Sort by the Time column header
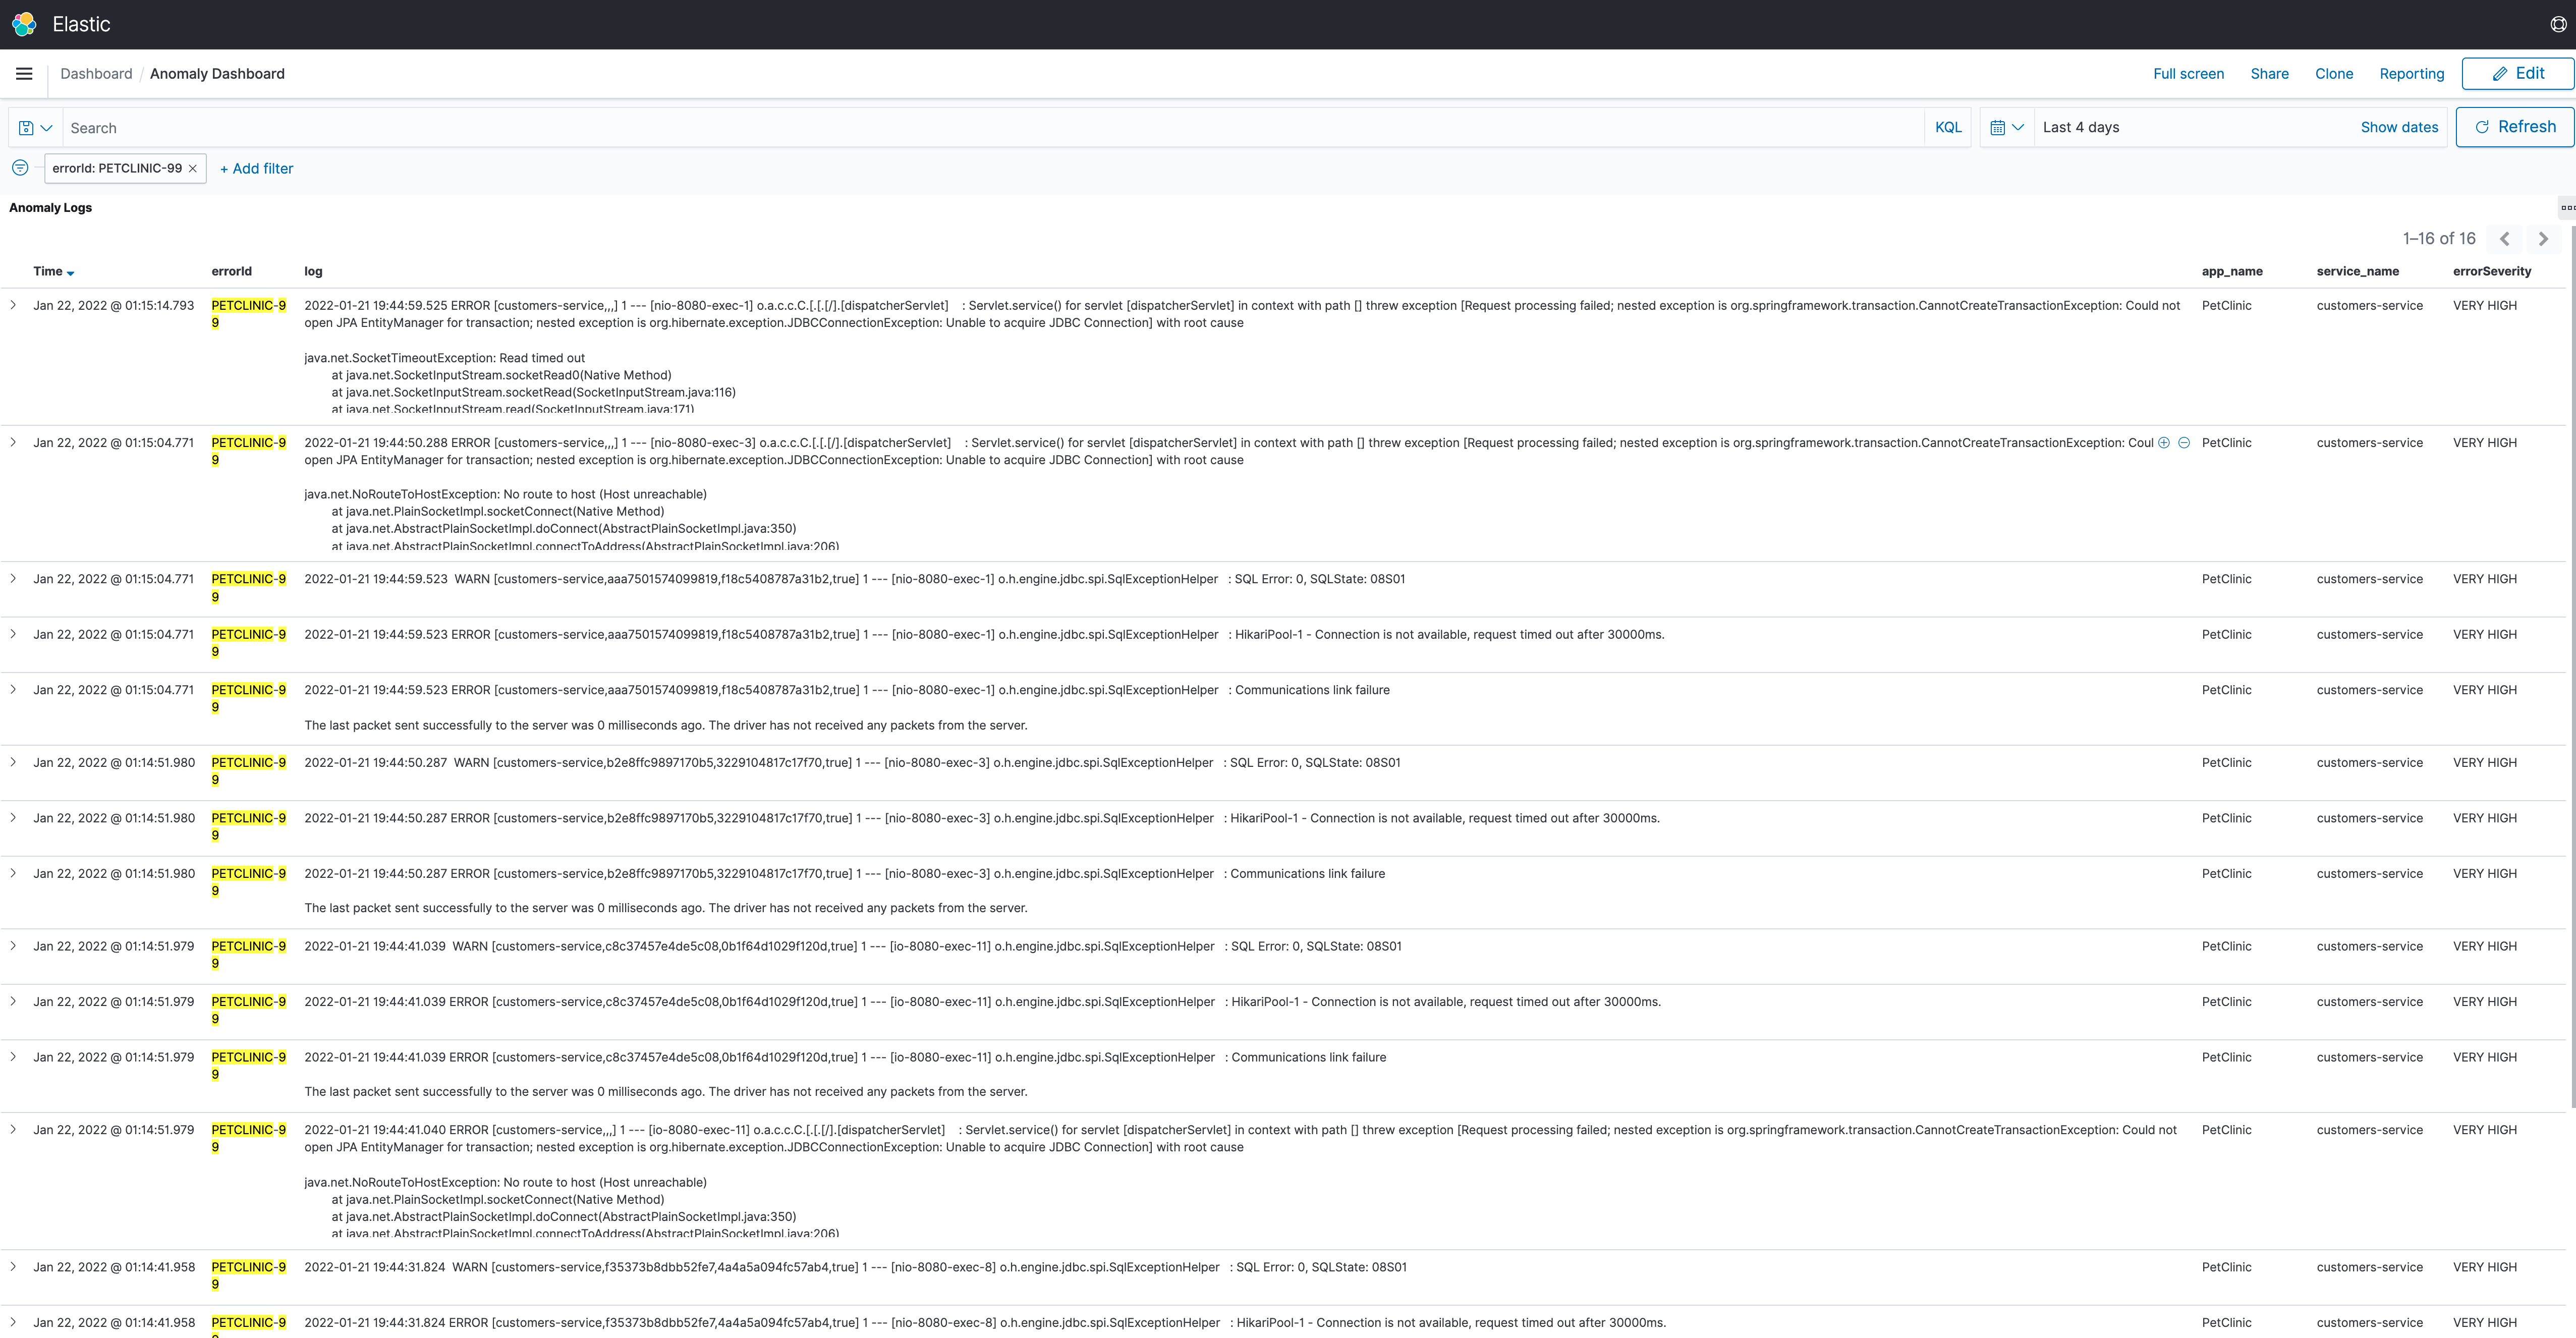 coord(53,272)
